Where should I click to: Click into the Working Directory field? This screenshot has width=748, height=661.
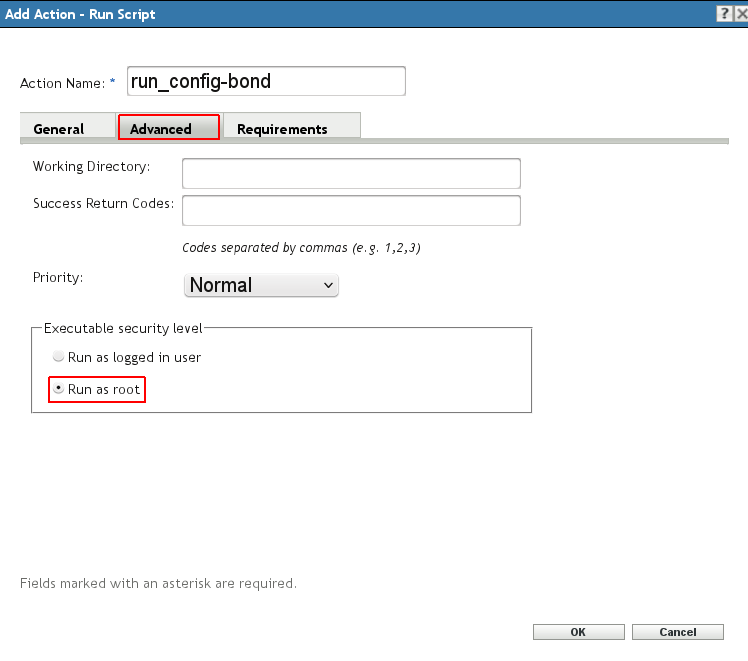point(351,173)
